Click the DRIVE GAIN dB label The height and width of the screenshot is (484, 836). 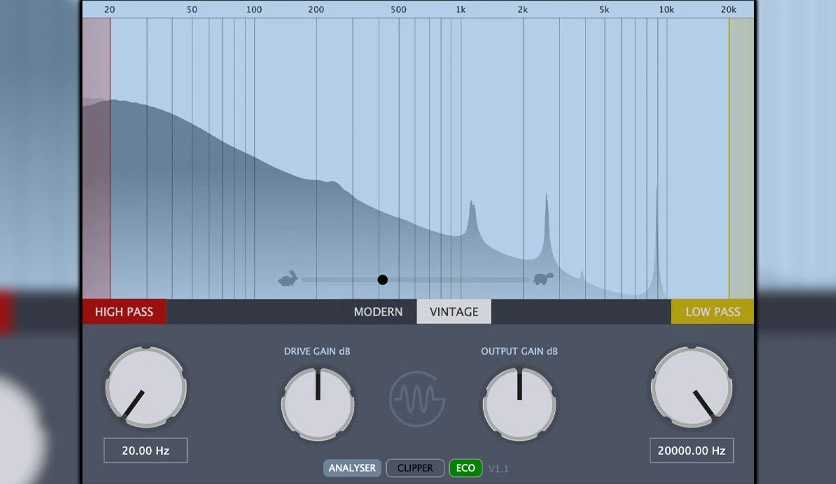tap(317, 351)
